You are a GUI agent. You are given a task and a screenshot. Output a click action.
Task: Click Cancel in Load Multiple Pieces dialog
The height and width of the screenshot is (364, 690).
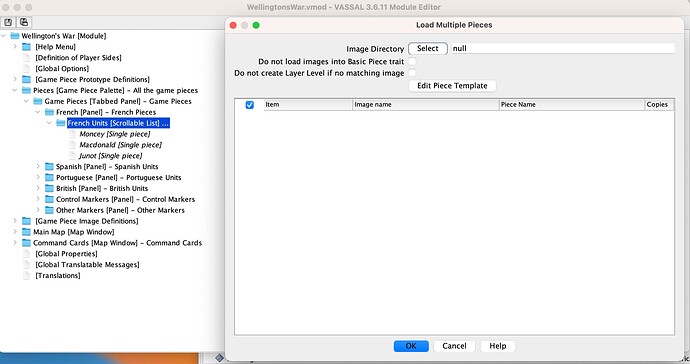tap(454, 346)
